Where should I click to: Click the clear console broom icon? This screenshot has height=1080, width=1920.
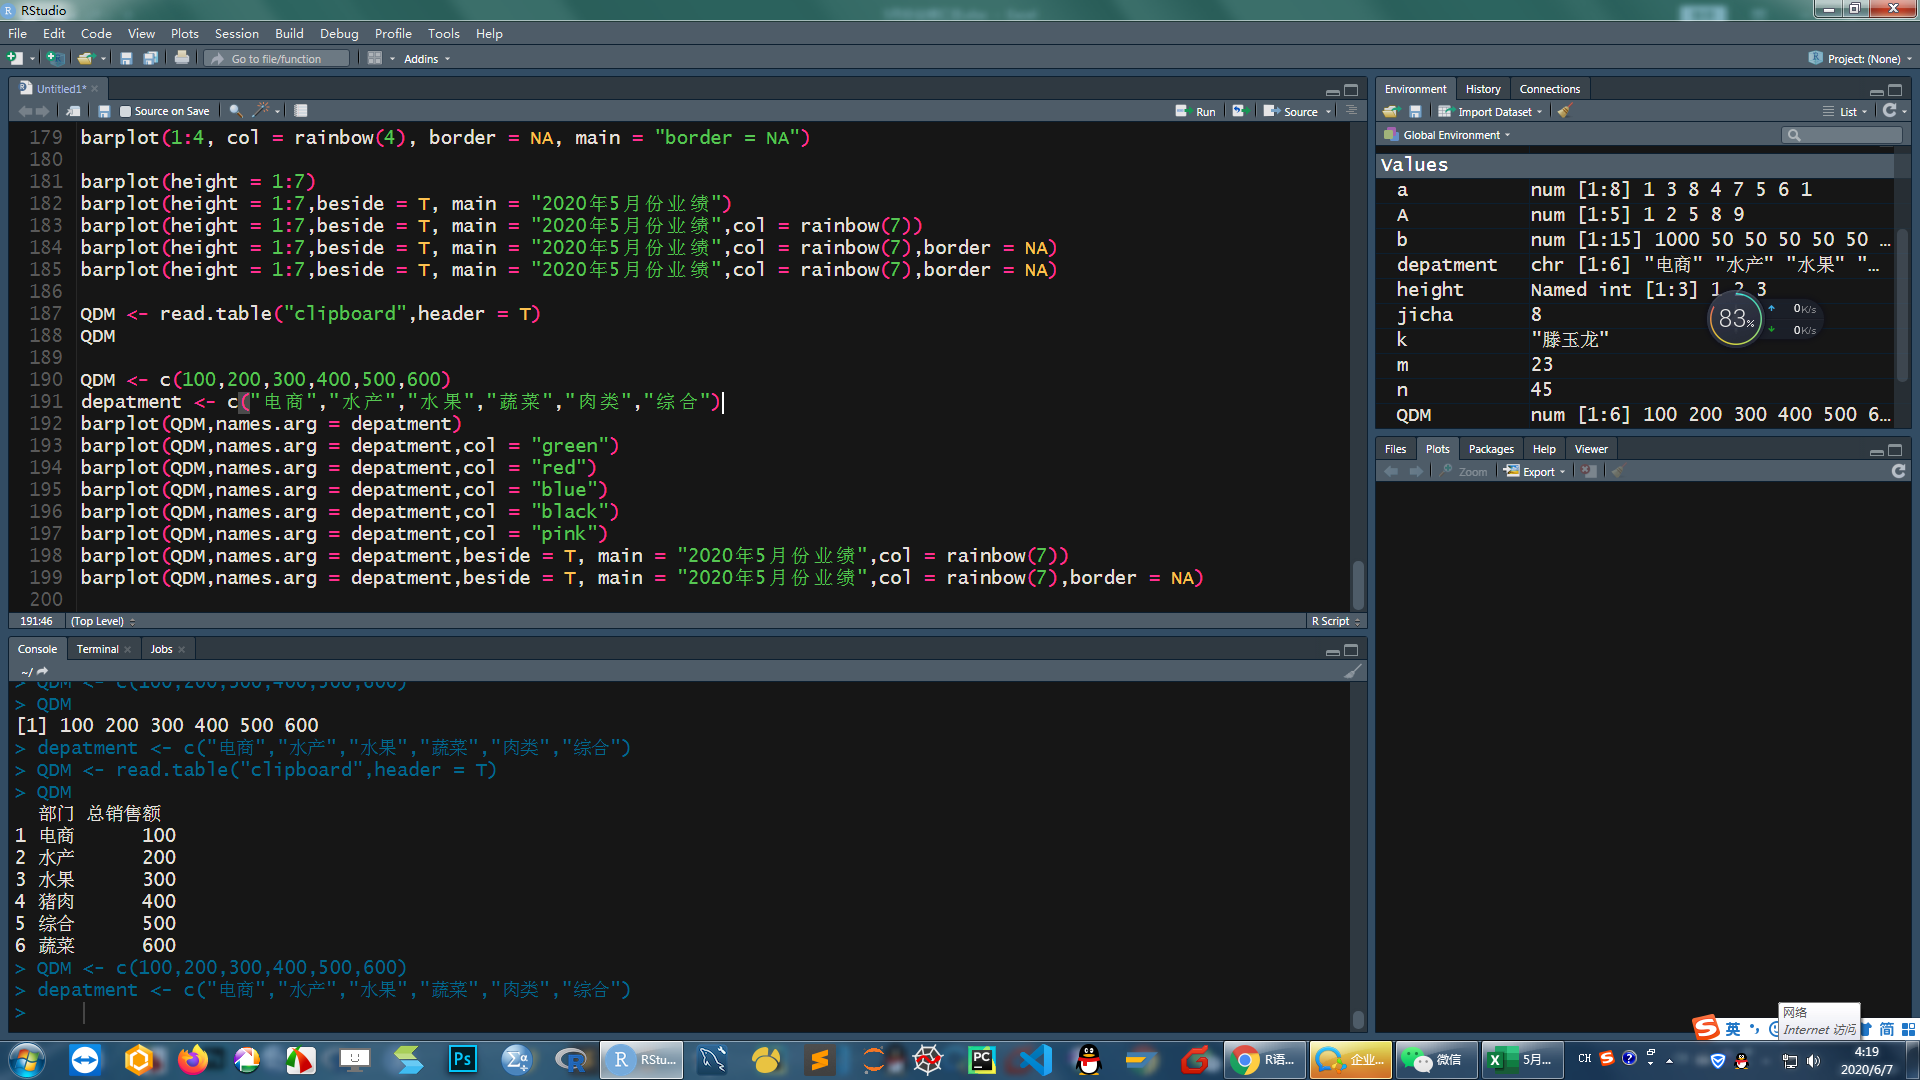1352,671
